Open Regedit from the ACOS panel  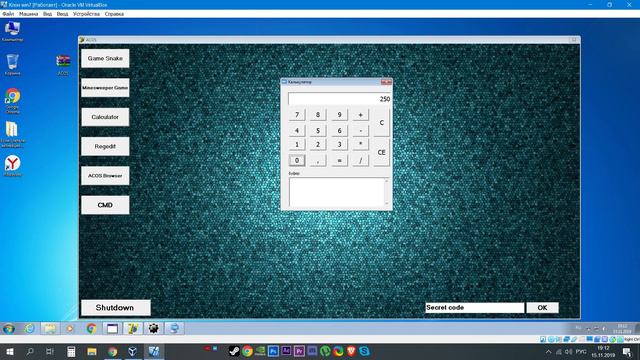(105, 147)
